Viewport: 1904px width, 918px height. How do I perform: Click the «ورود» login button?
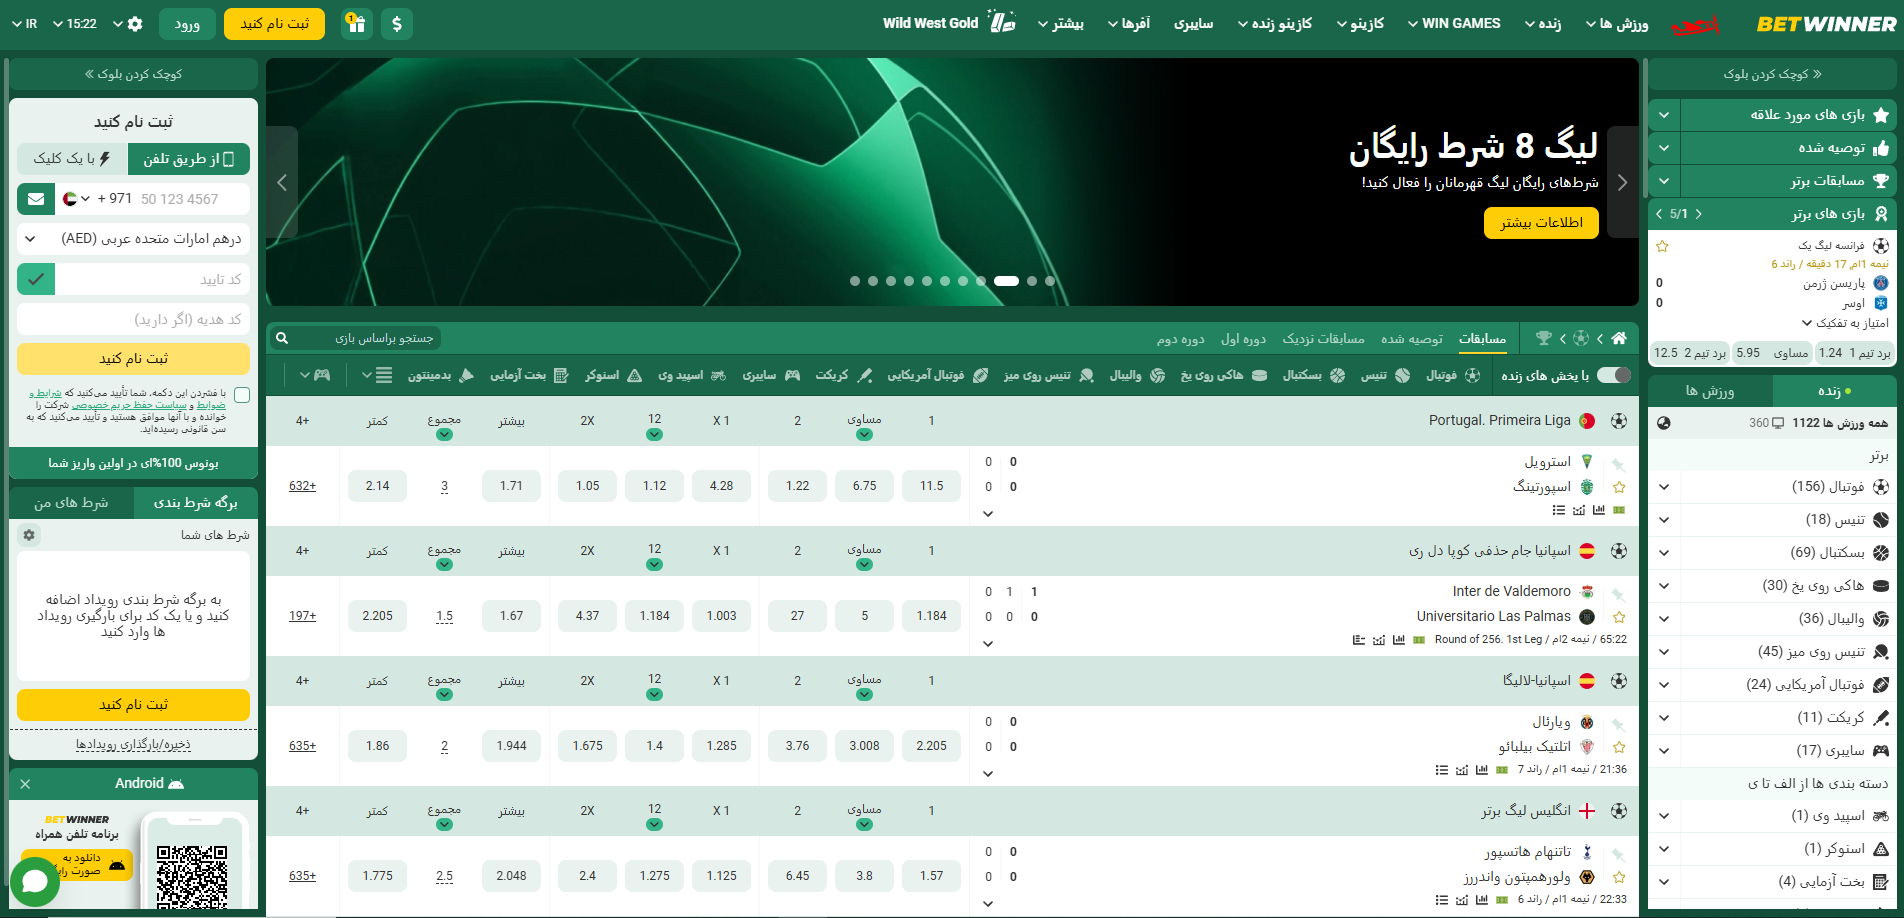click(187, 24)
